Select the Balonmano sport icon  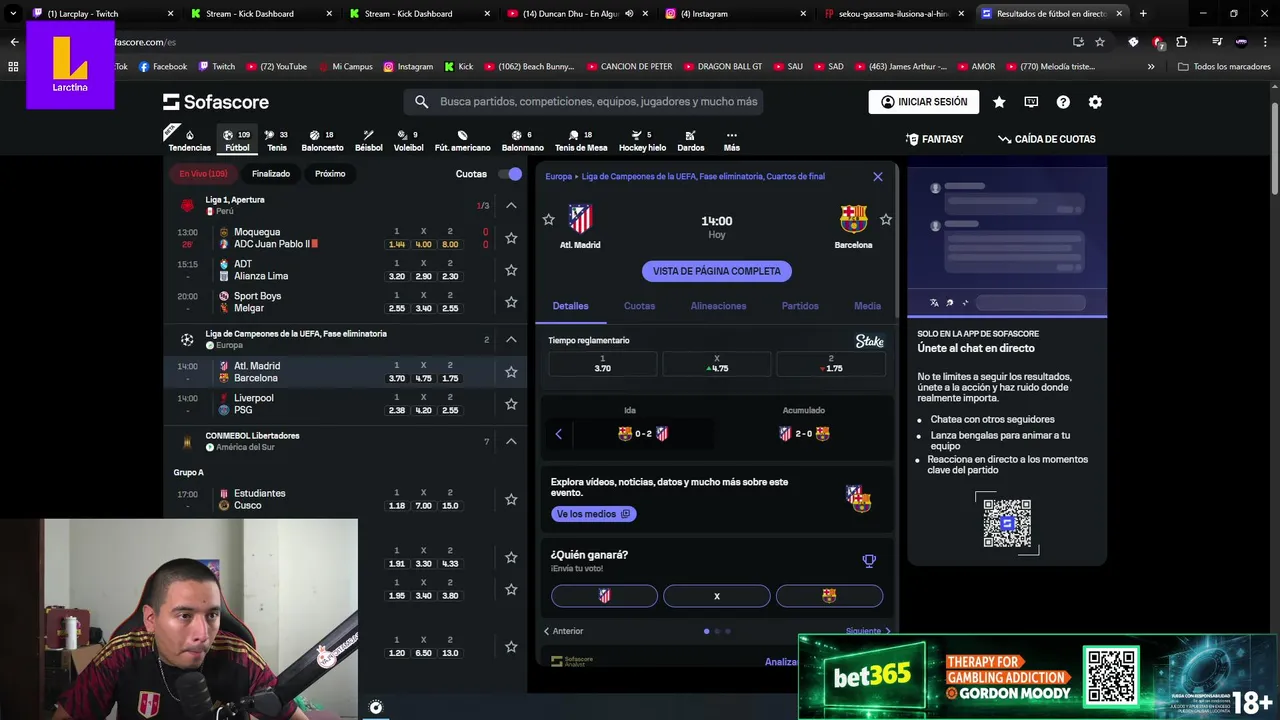[x=522, y=140]
